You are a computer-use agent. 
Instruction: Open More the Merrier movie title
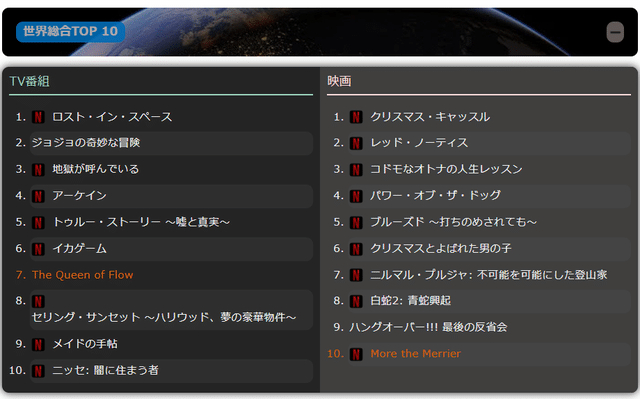[x=416, y=354]
